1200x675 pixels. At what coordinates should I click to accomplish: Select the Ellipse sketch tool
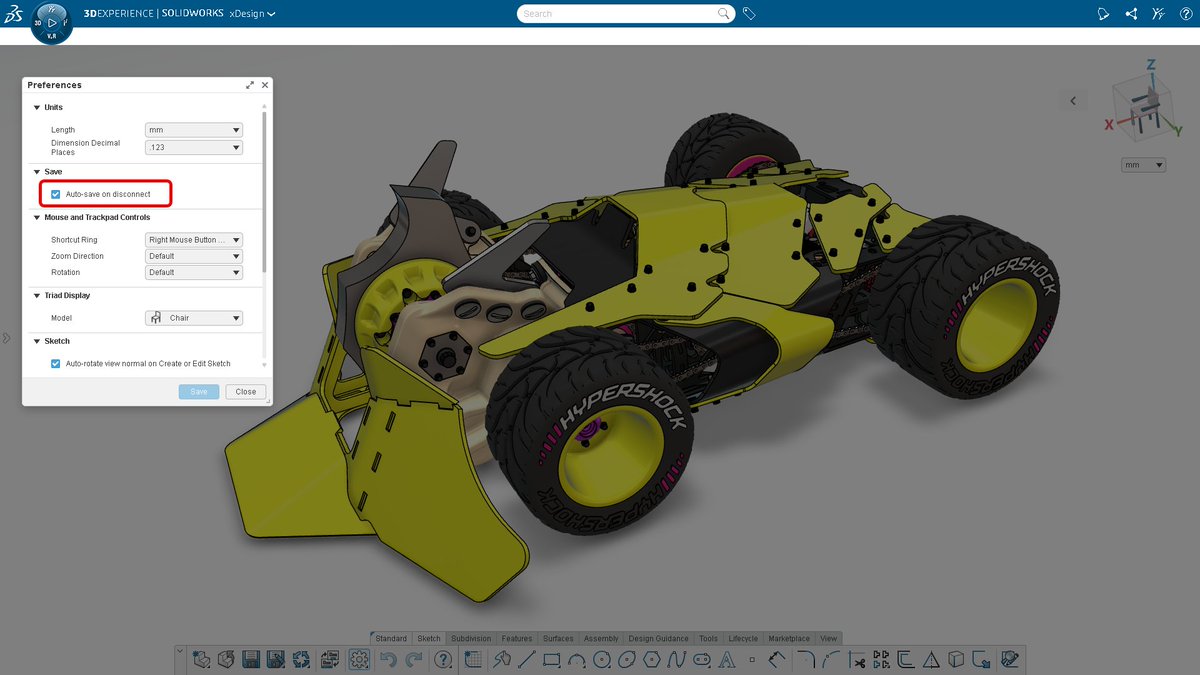pyautogui.click(x=627, y=659)
